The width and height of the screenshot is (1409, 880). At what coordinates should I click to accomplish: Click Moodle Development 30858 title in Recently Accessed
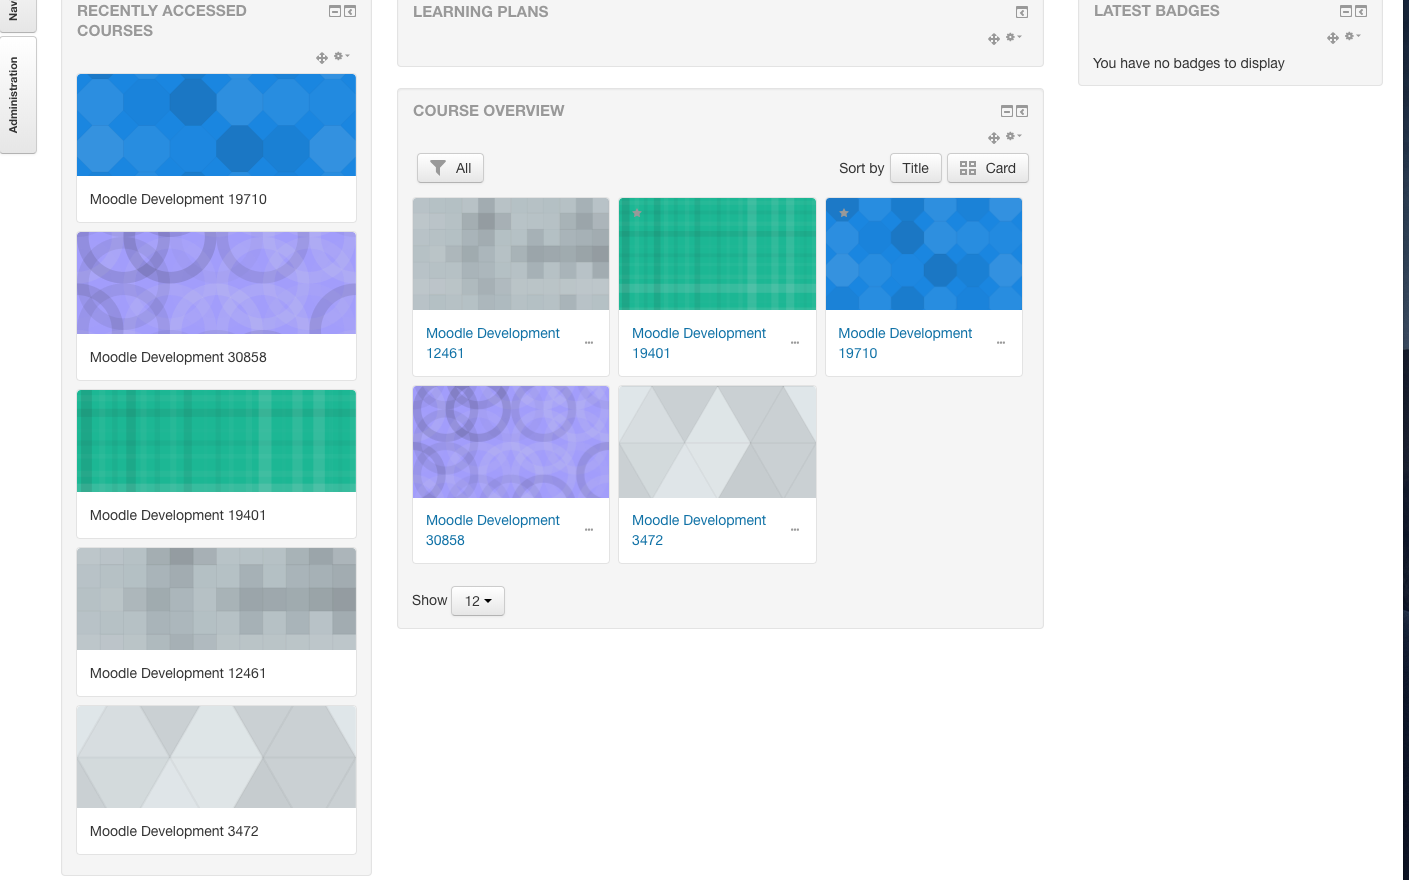[178, 357]
